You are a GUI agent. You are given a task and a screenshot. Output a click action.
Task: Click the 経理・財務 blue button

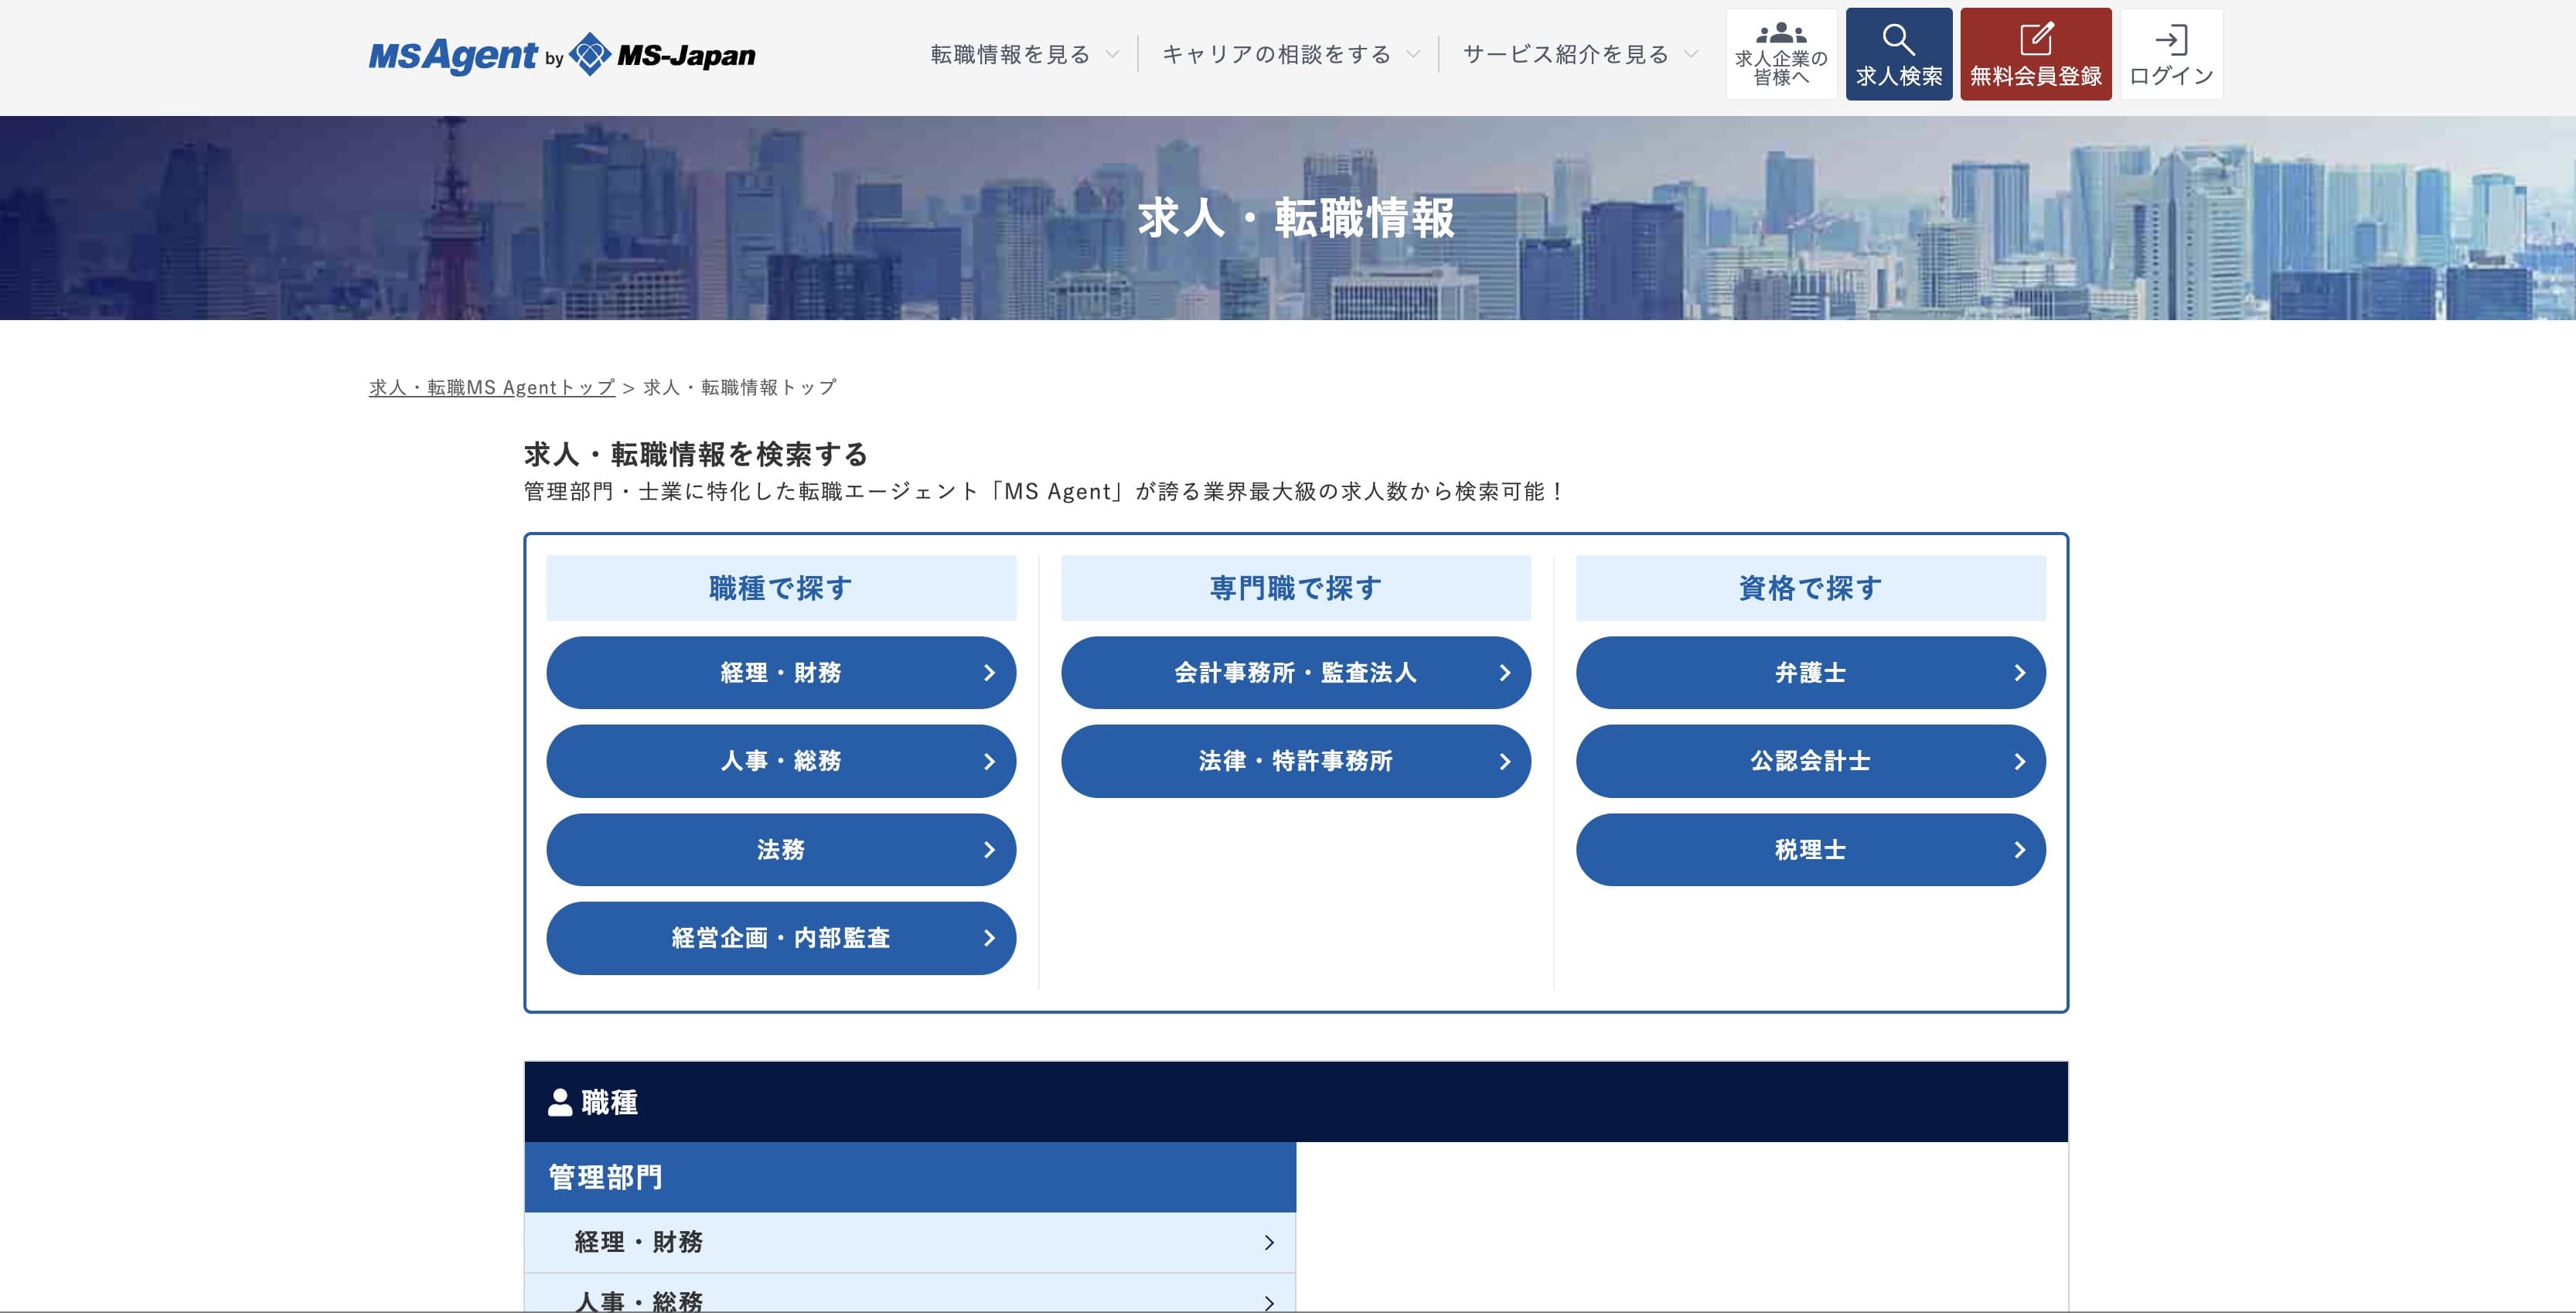[780, 673]
